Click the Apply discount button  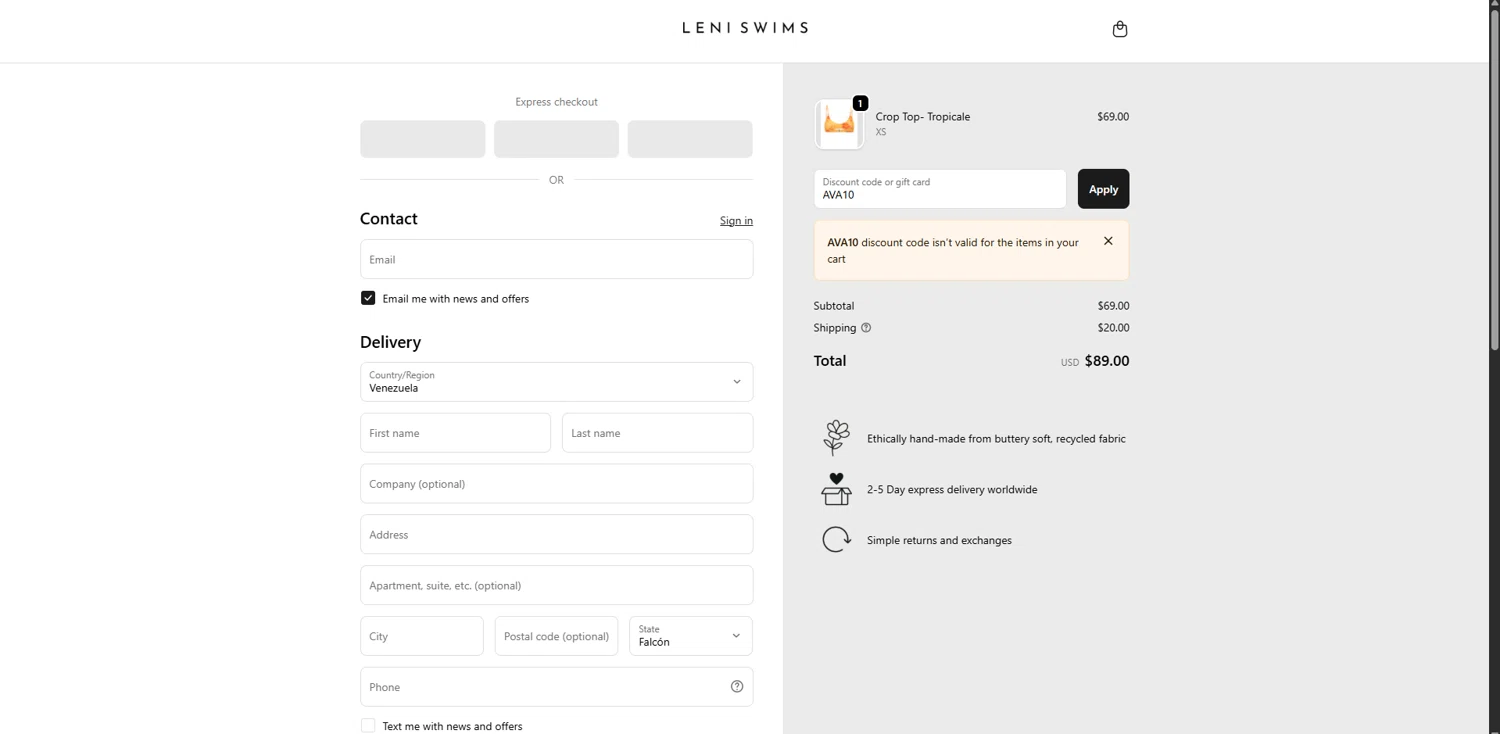(x=1103, y=189)
